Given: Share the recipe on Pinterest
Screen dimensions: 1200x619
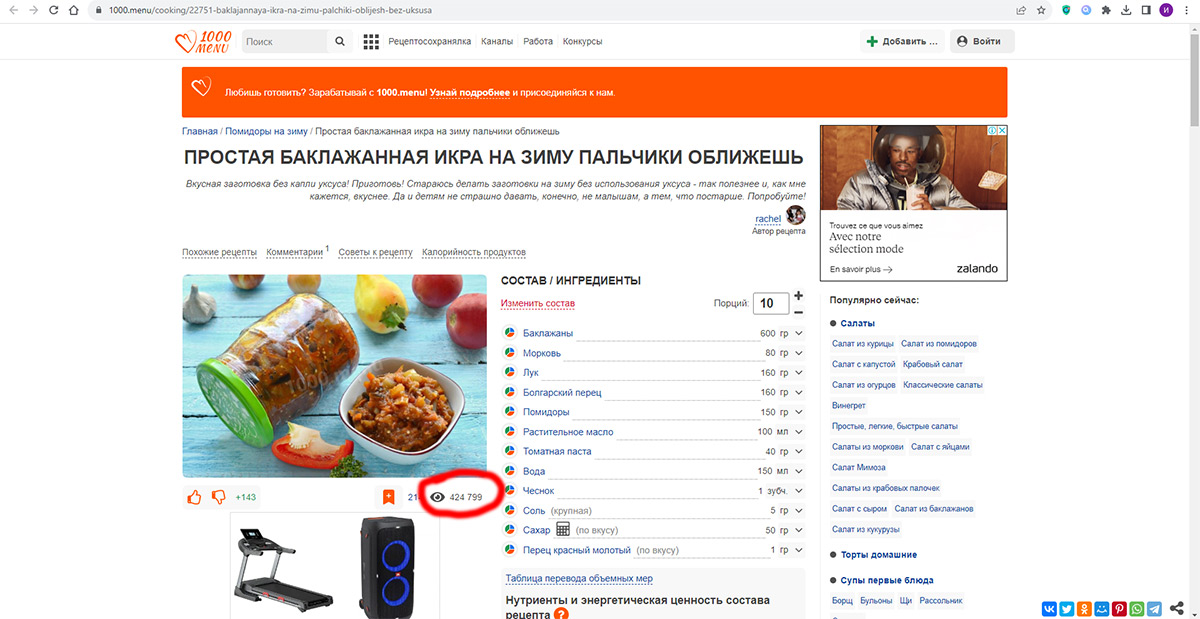Looking at the screenshot, I should click(x=1119, y=608).
